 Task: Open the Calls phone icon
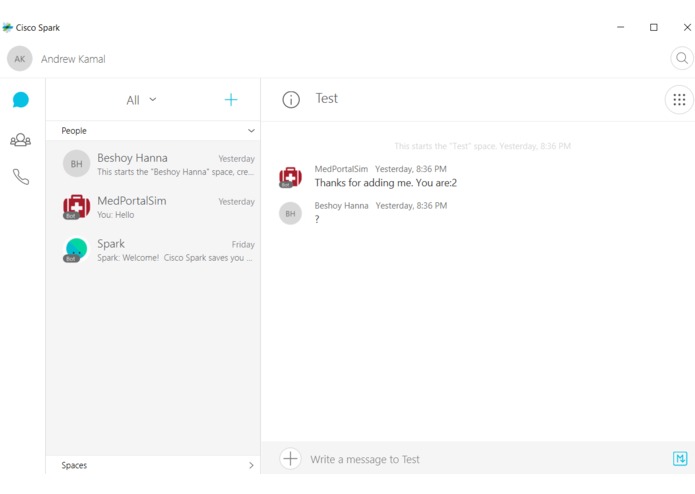click(20, 177)
